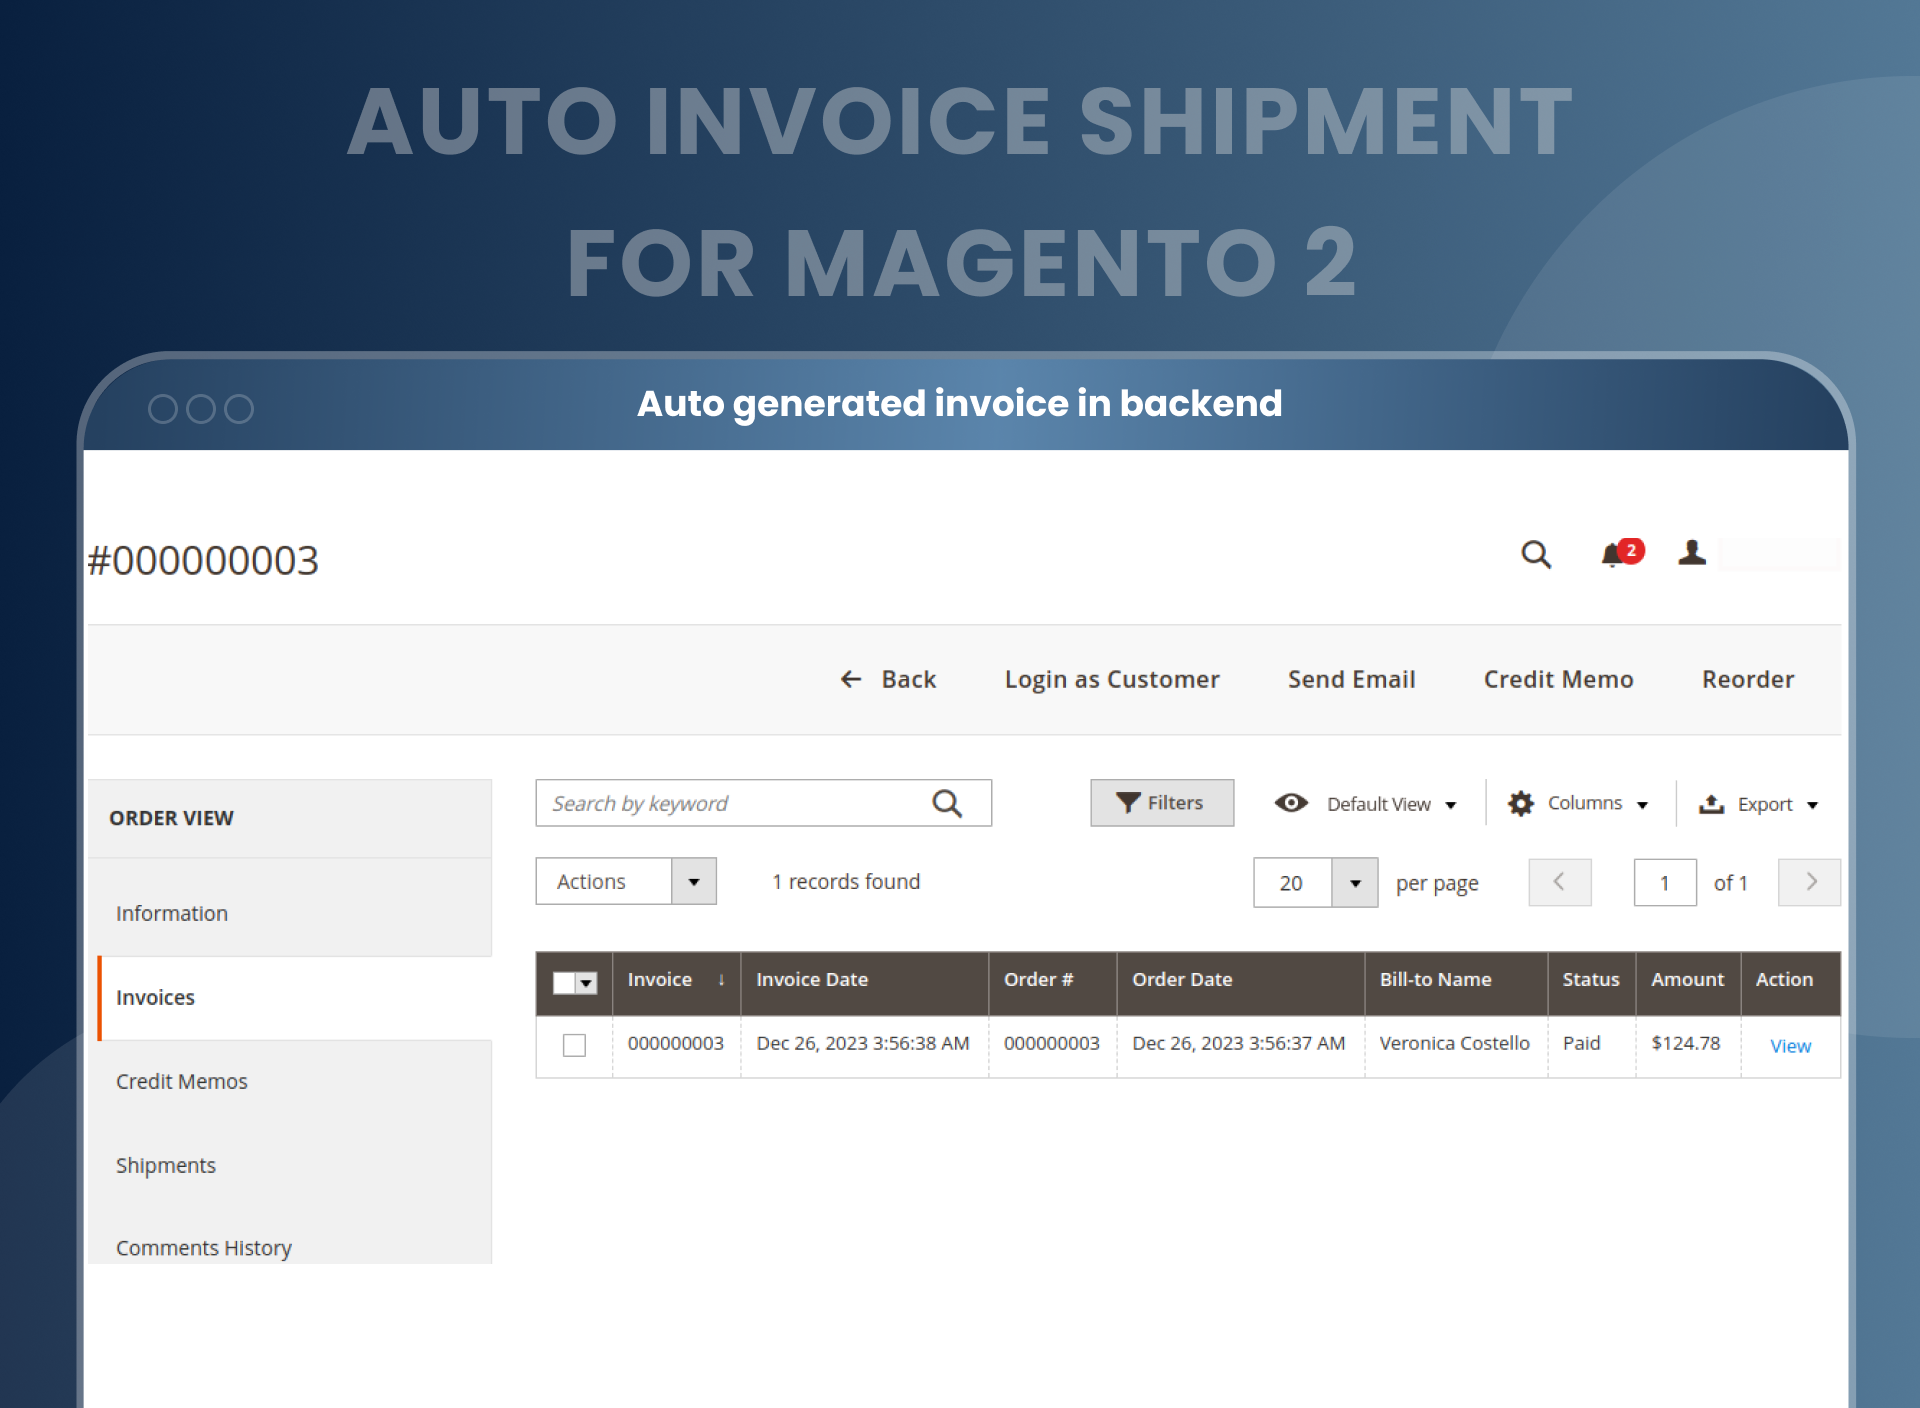This screenshot has height=1408, width=1920.
Task: Click the Reorder button
Action: pos(1748,679)
